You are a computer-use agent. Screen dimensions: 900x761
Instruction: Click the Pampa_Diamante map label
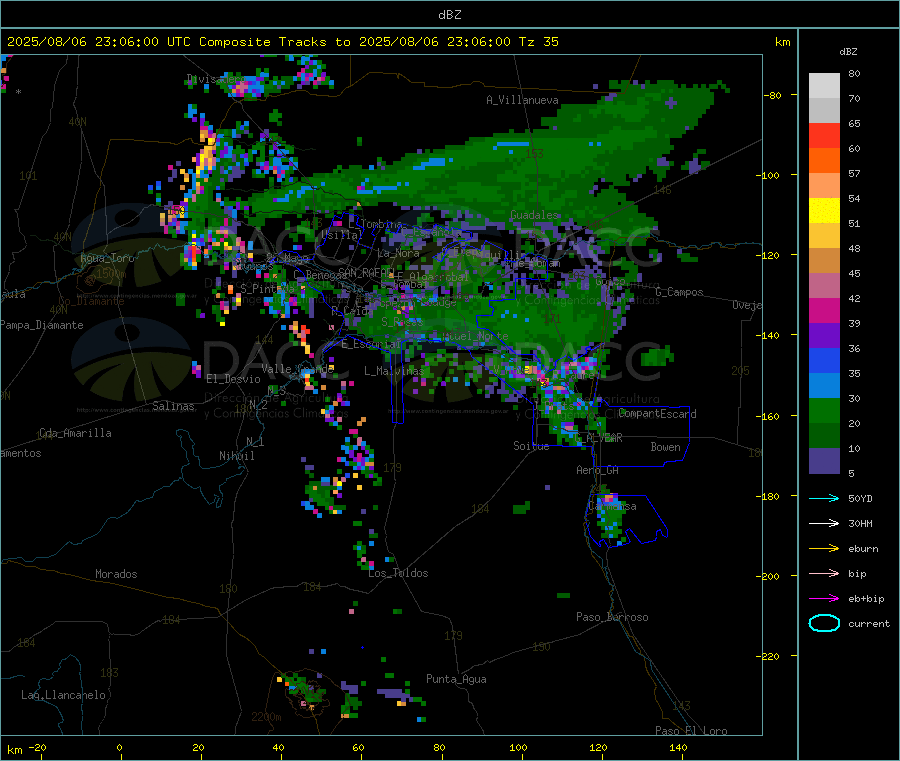(x=42, y=325)
